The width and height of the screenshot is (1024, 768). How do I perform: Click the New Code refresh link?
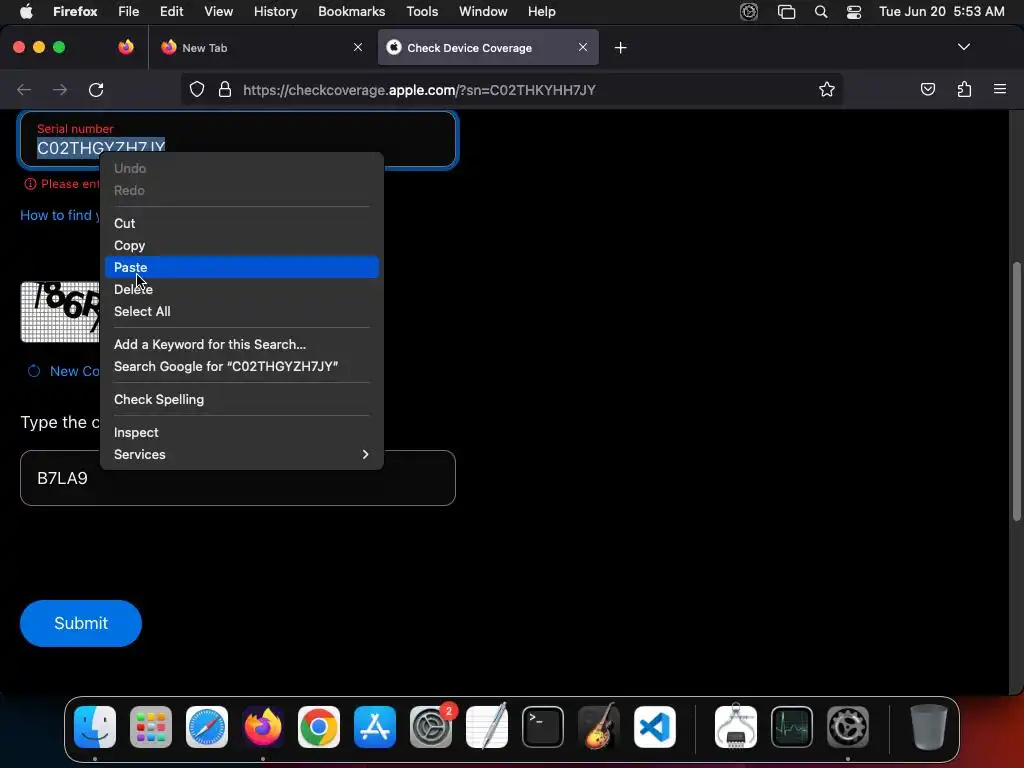coord(63,371)
